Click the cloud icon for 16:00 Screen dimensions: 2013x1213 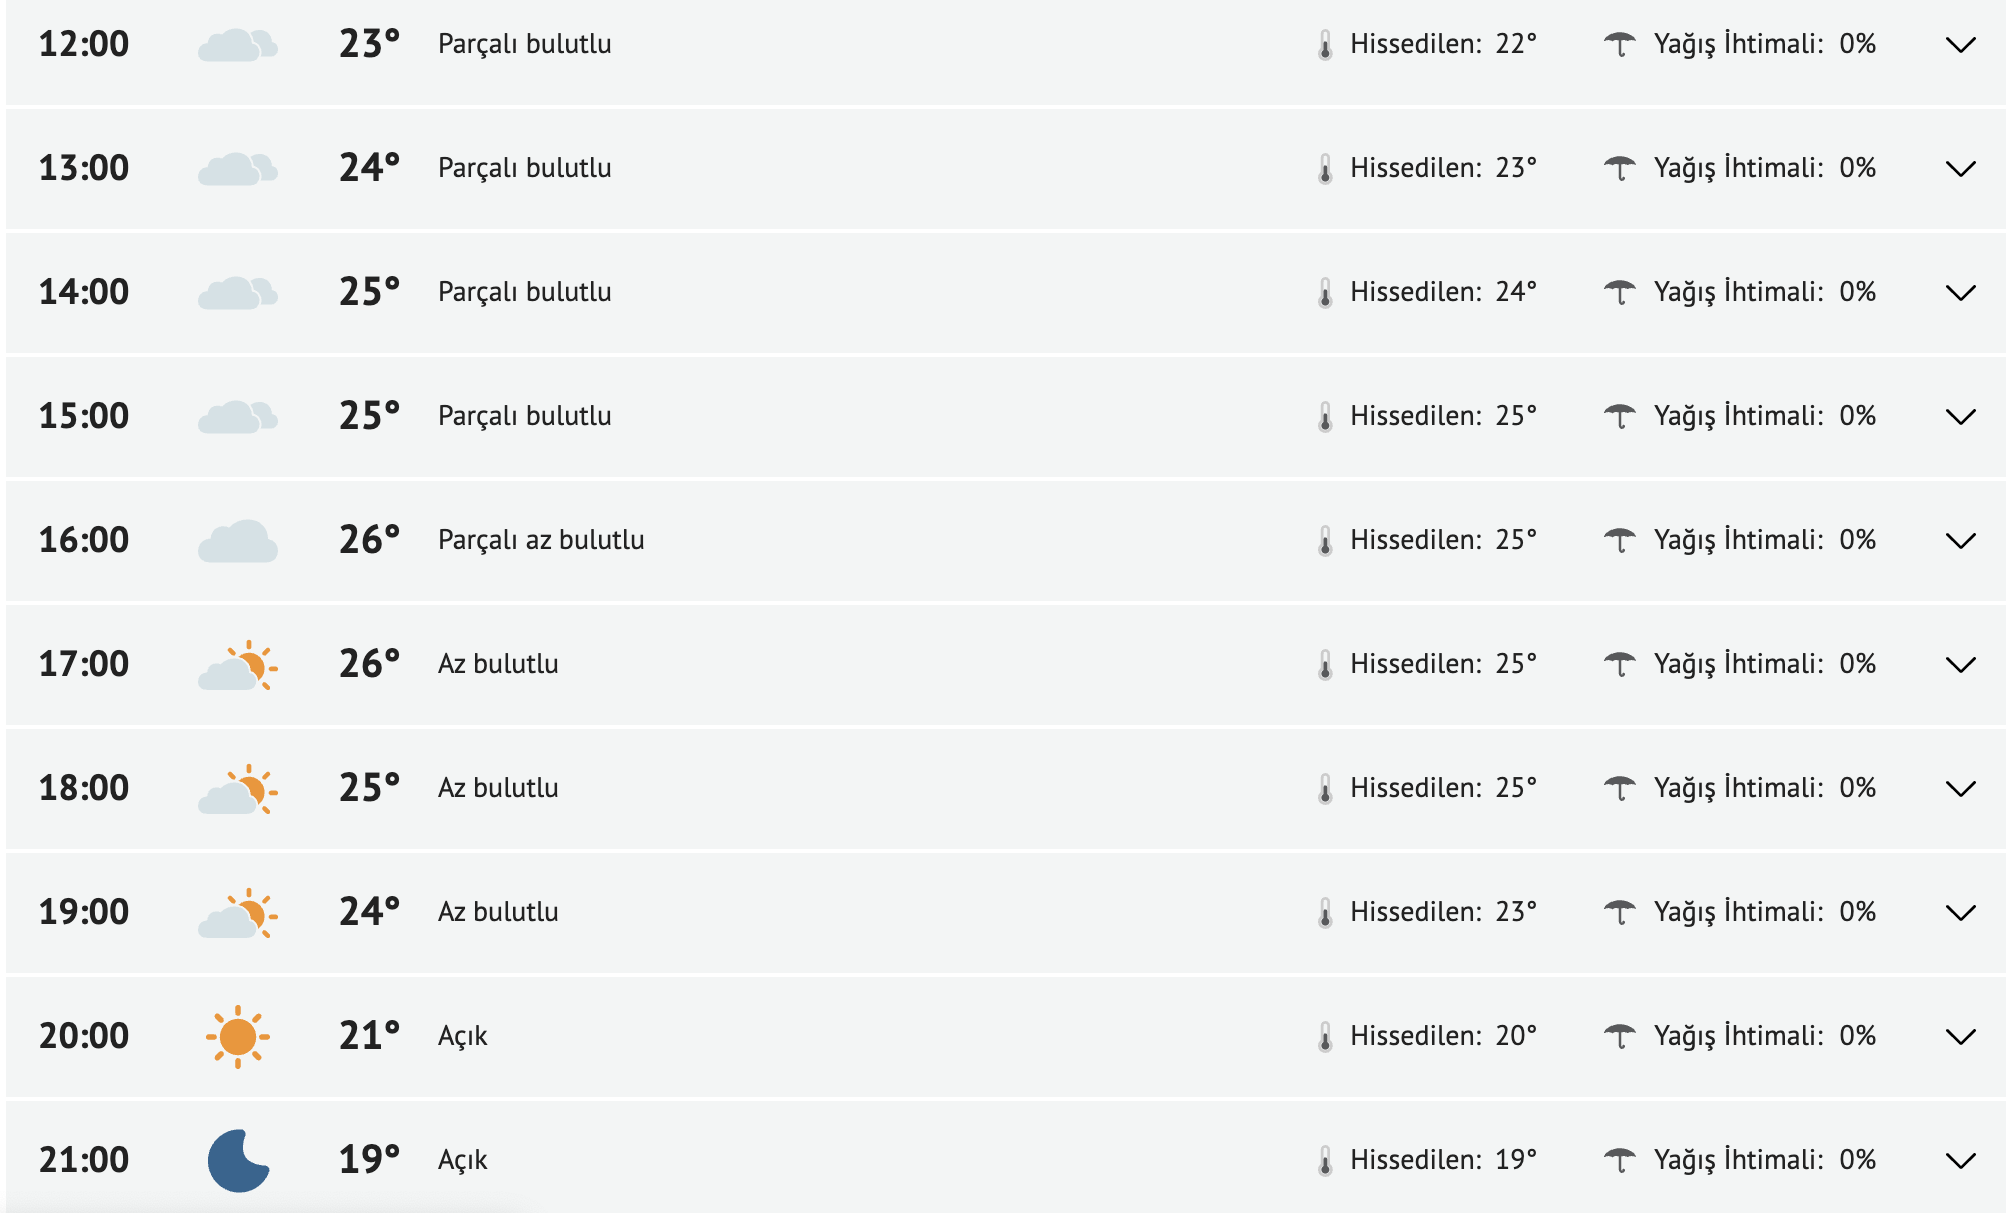pos(237,541)
